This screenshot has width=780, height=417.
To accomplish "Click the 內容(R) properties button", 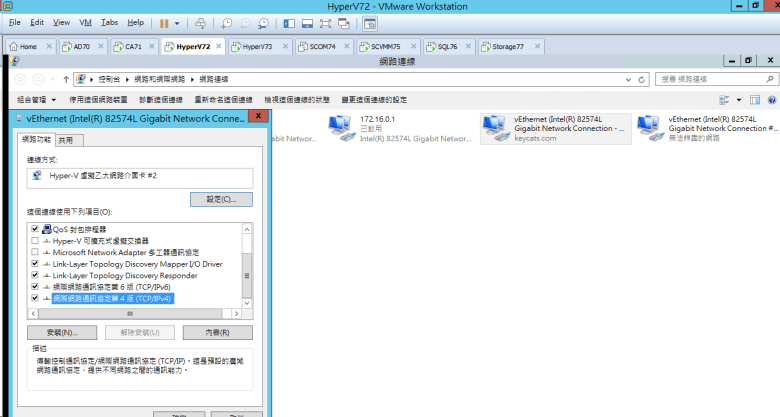I will 221,332.
